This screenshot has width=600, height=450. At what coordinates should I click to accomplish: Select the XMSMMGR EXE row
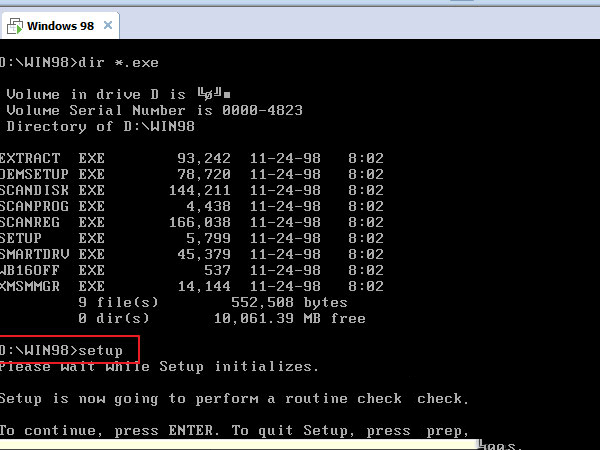(191, 287)
